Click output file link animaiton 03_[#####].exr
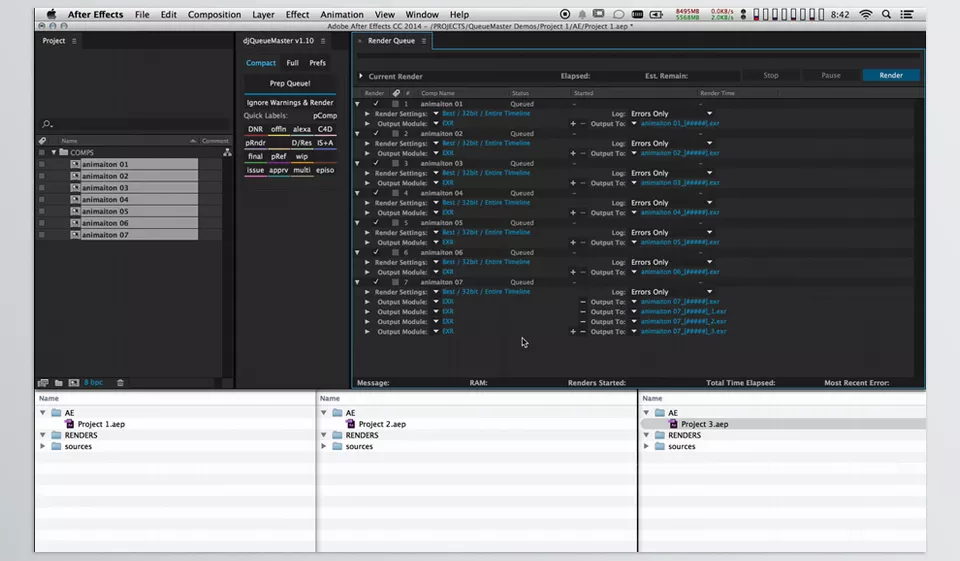The image size is (960, 561). coord(680,183)
